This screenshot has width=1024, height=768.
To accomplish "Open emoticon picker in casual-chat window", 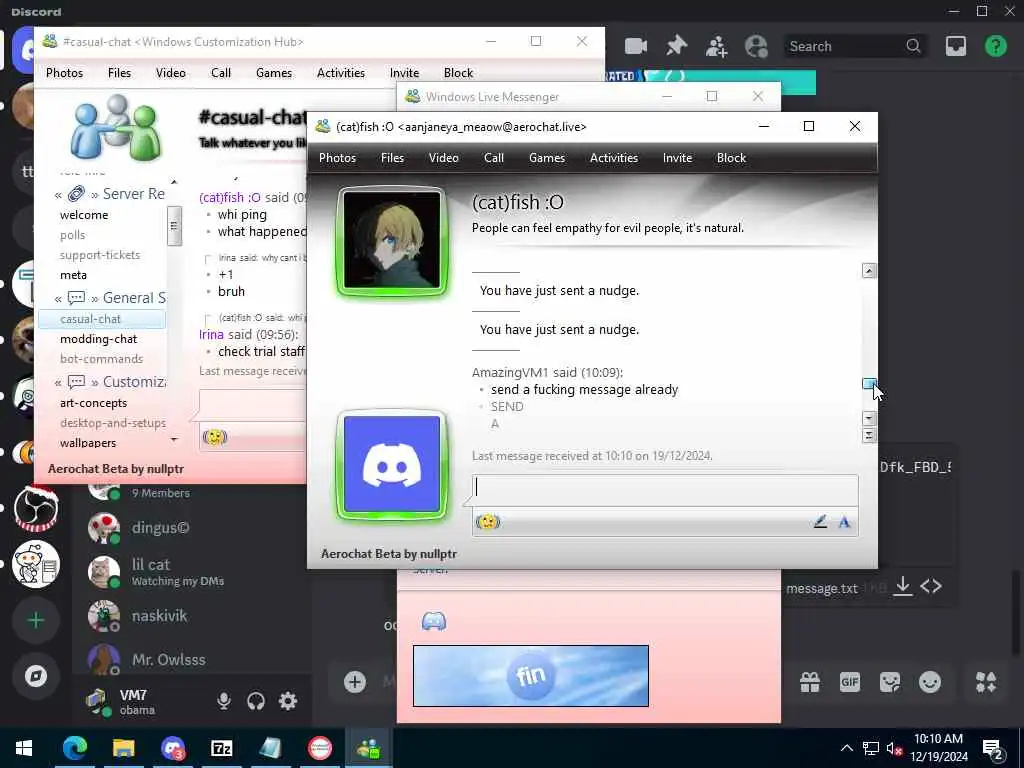I will [215, 437].
